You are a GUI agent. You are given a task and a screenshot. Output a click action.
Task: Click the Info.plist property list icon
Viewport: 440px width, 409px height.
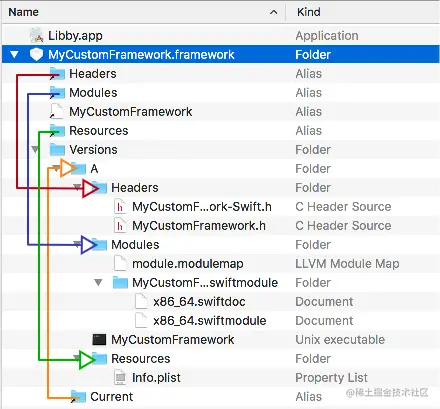tap(120, 377)
